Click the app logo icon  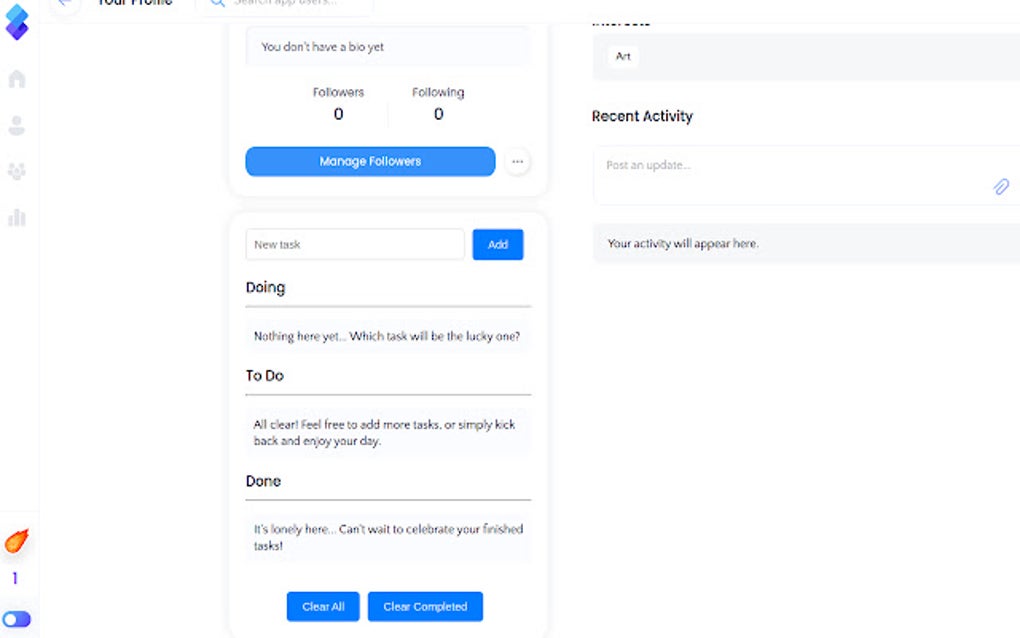tap(17, 22)
